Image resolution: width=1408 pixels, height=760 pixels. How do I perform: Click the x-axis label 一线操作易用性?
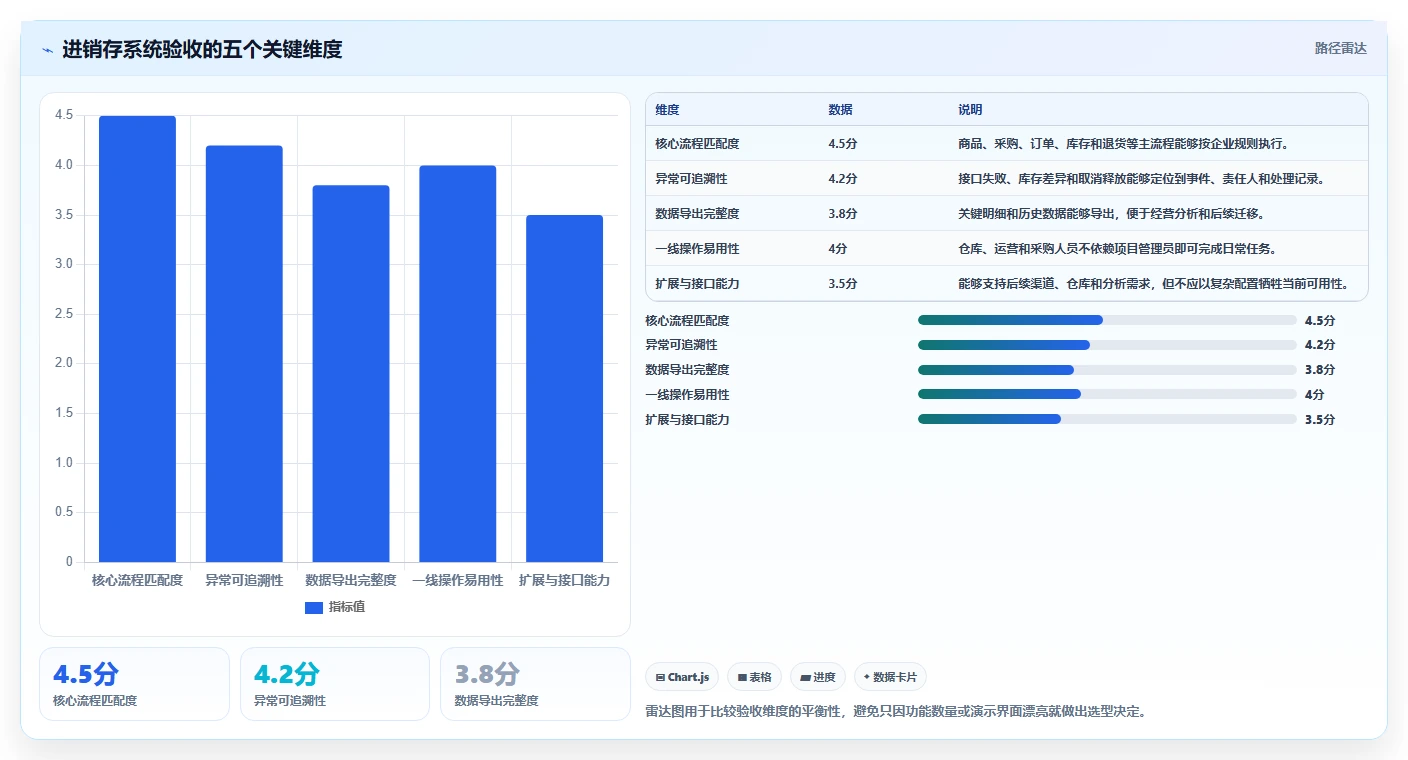pyautogui.click(x=458, y=580)
